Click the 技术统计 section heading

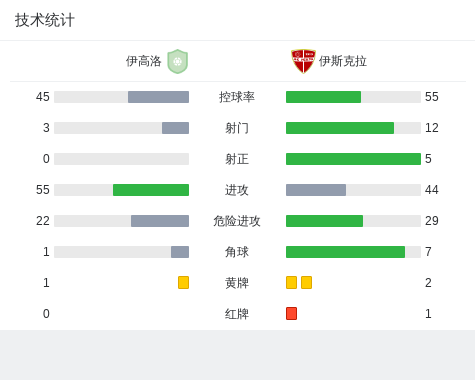[x=45, y=20]
